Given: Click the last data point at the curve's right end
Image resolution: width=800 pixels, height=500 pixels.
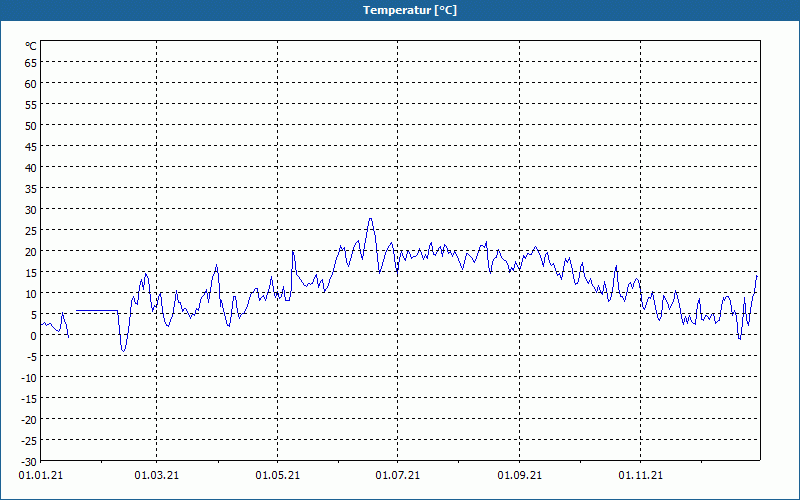Looking at the screenshot, I should [x=757, y=275].
